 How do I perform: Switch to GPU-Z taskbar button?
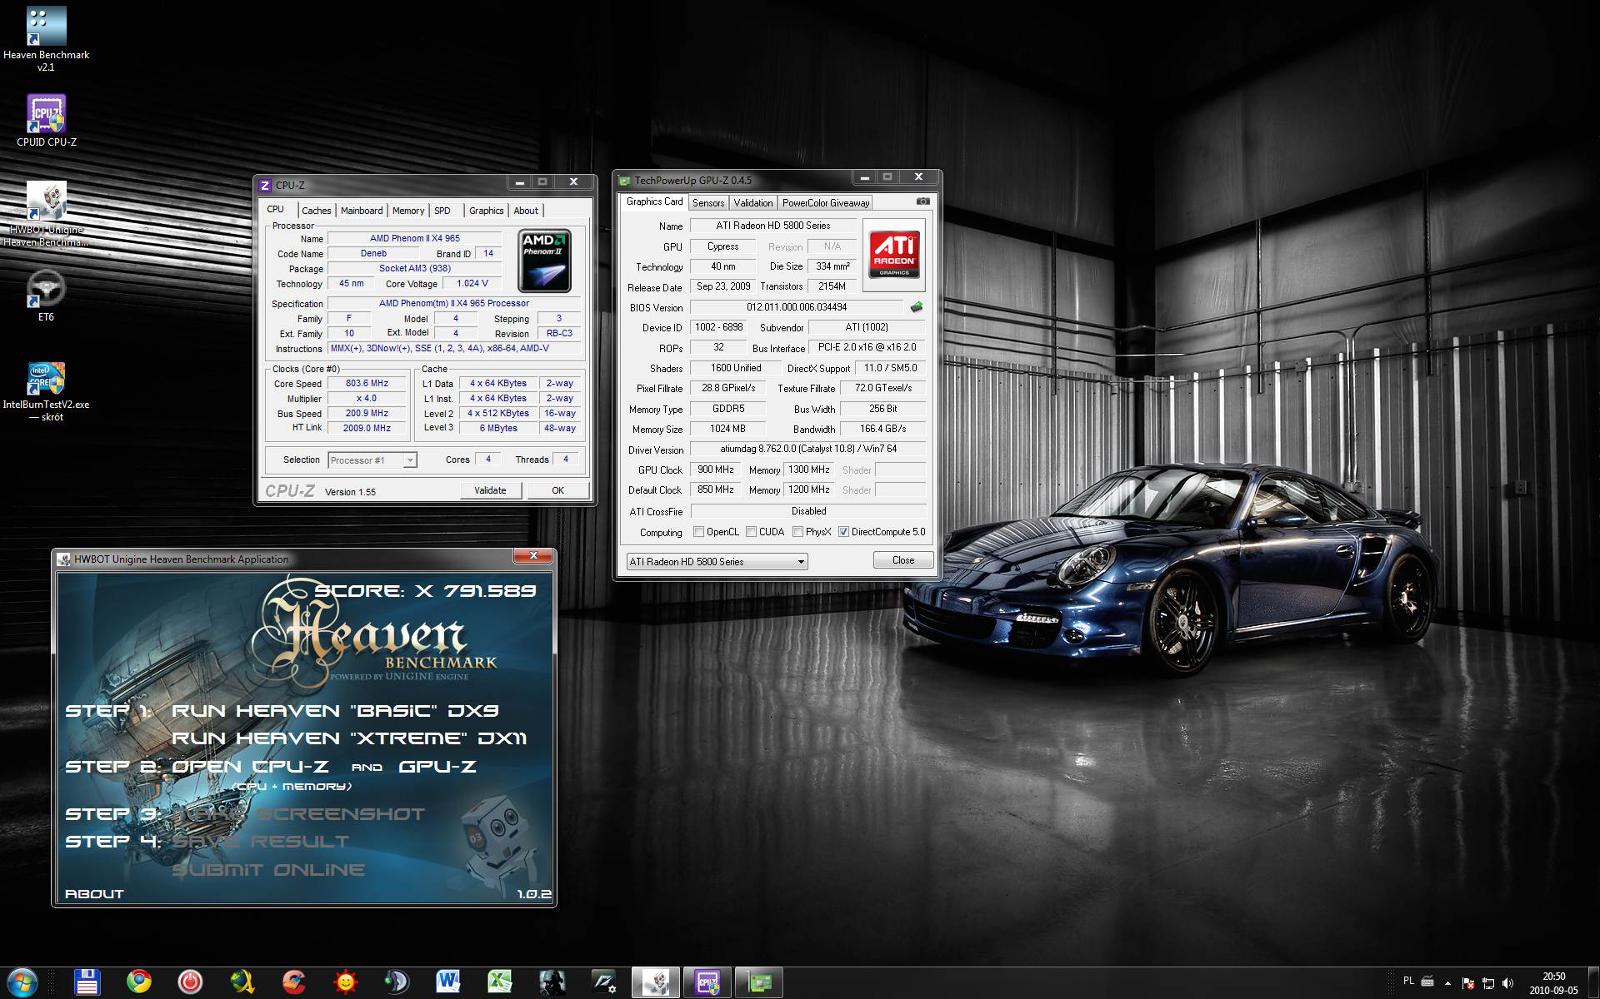point(760,982)
